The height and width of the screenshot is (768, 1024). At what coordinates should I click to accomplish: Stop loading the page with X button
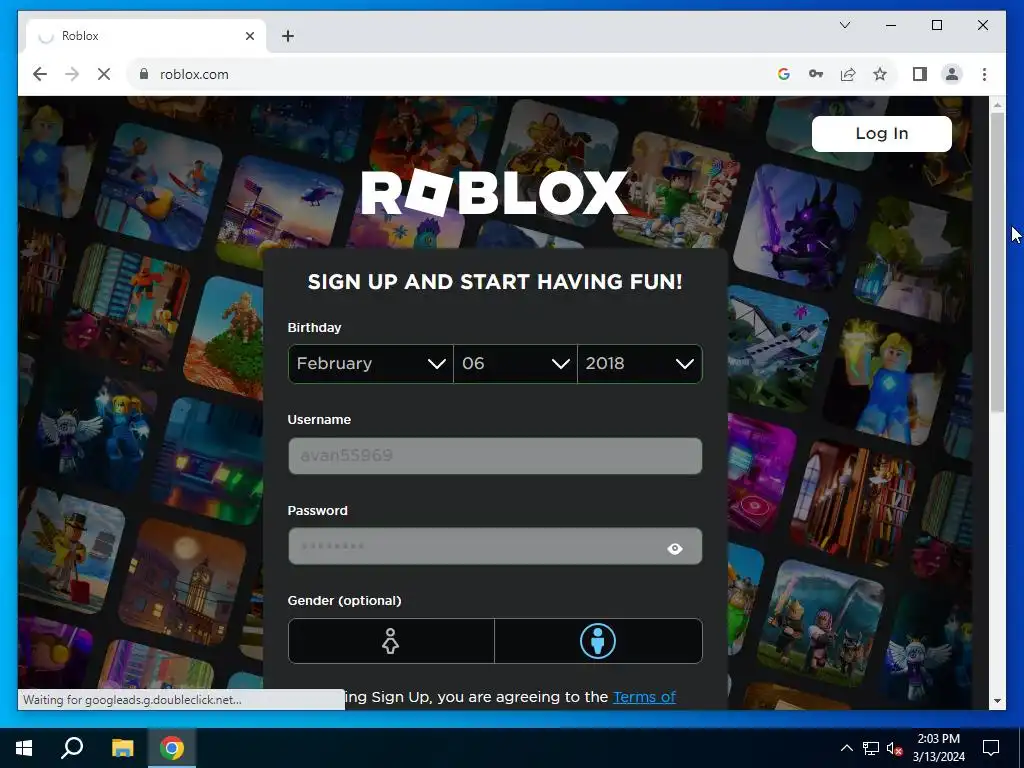104,74
